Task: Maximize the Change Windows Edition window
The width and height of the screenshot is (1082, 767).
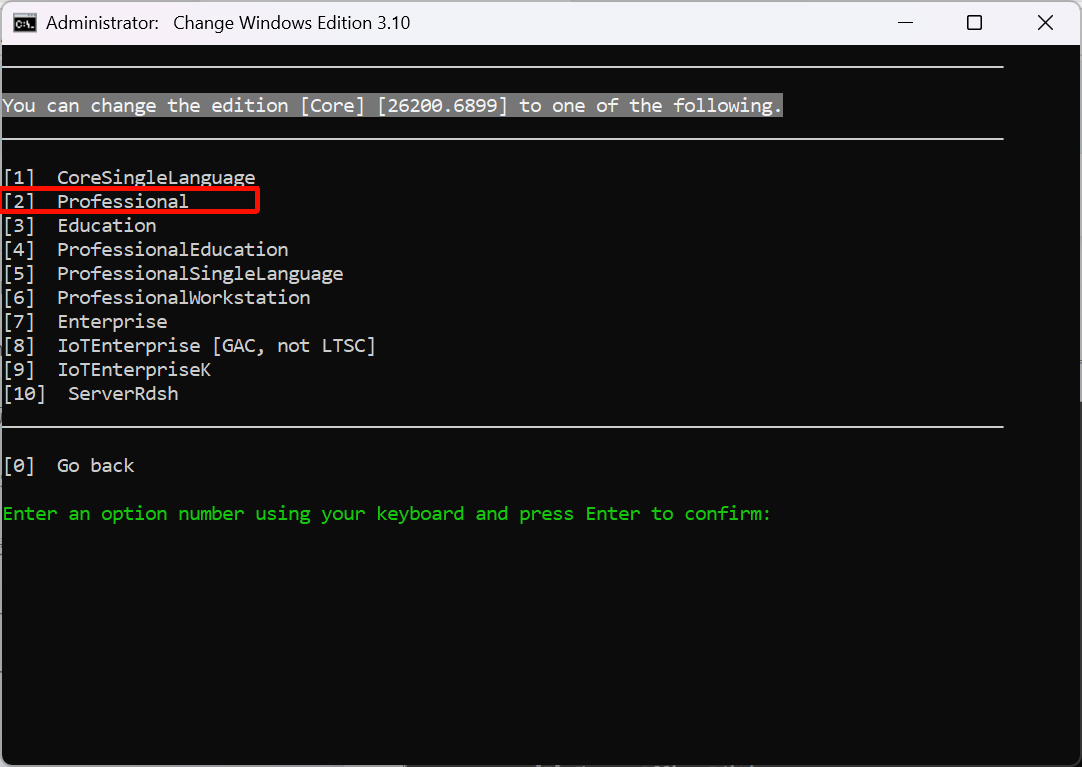Action: click(x=974, y=23)
